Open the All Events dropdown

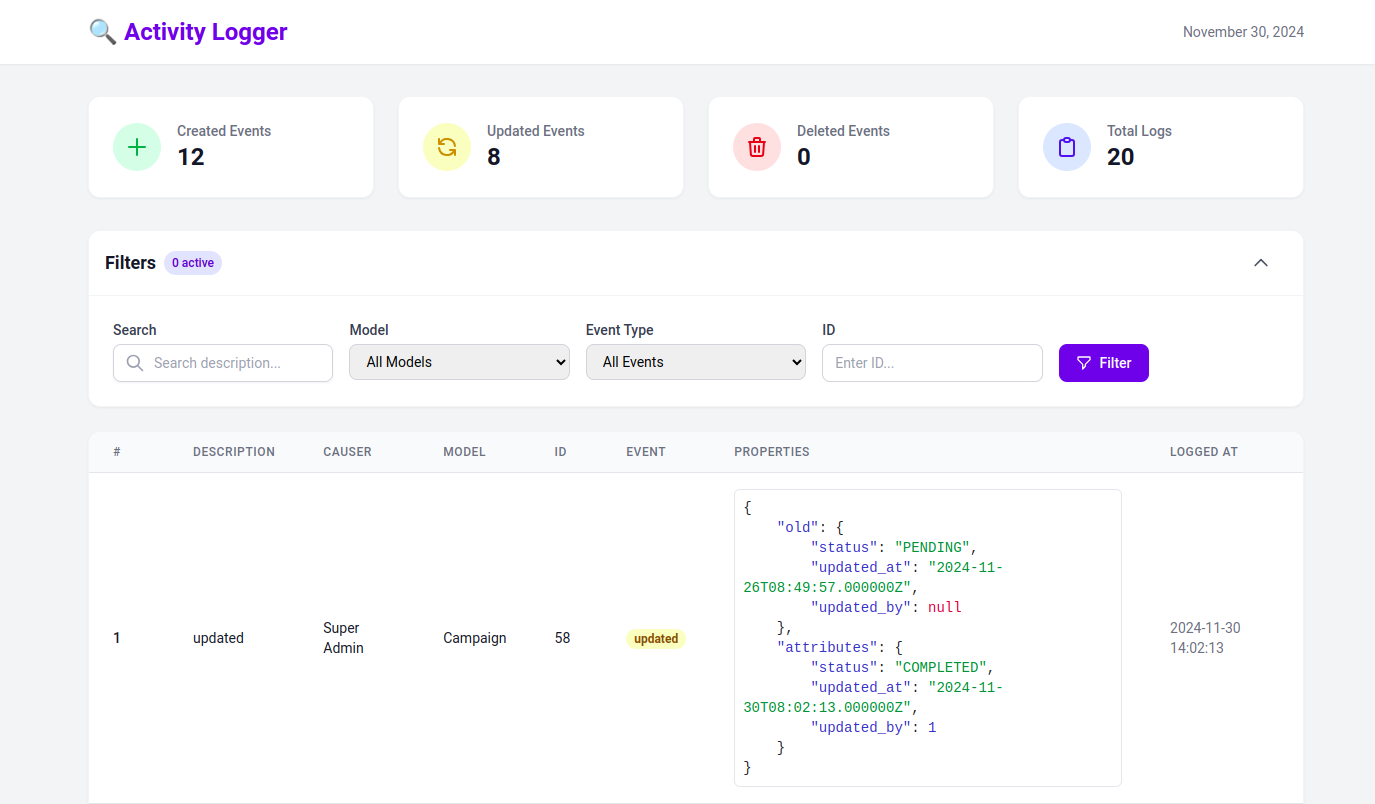695,362
